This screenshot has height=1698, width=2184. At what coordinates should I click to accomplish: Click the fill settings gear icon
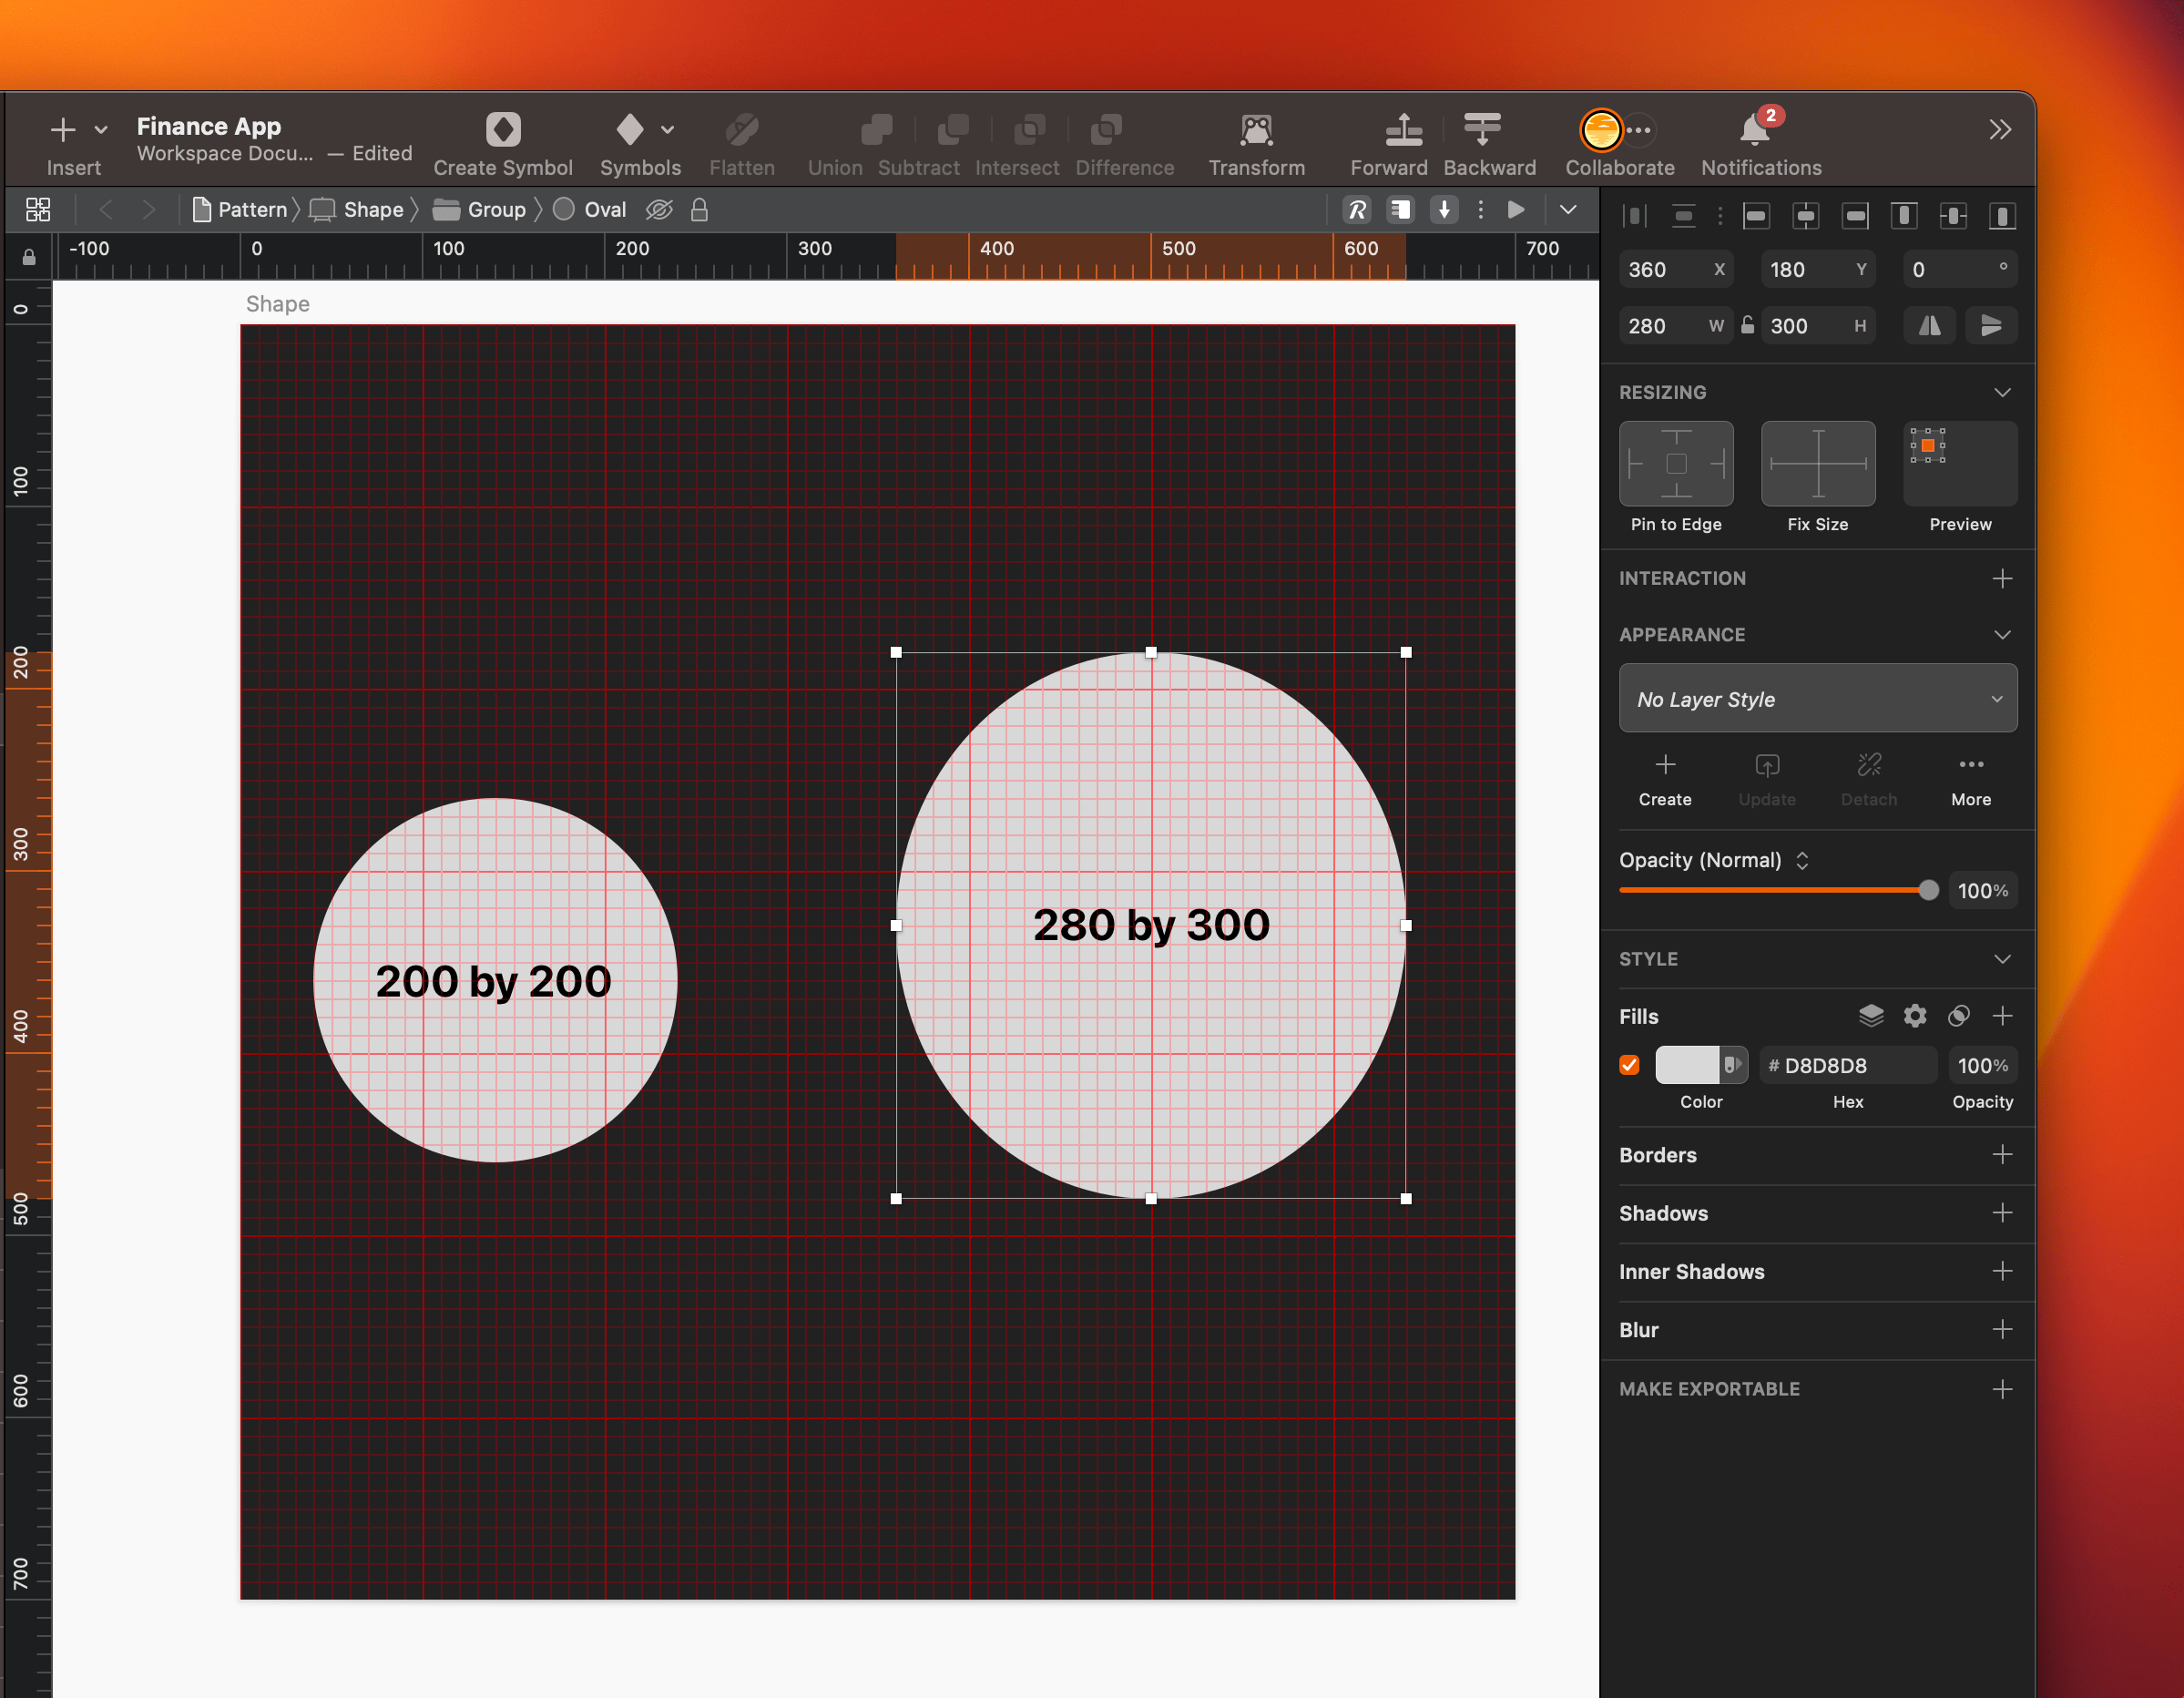point(1914,1016)
